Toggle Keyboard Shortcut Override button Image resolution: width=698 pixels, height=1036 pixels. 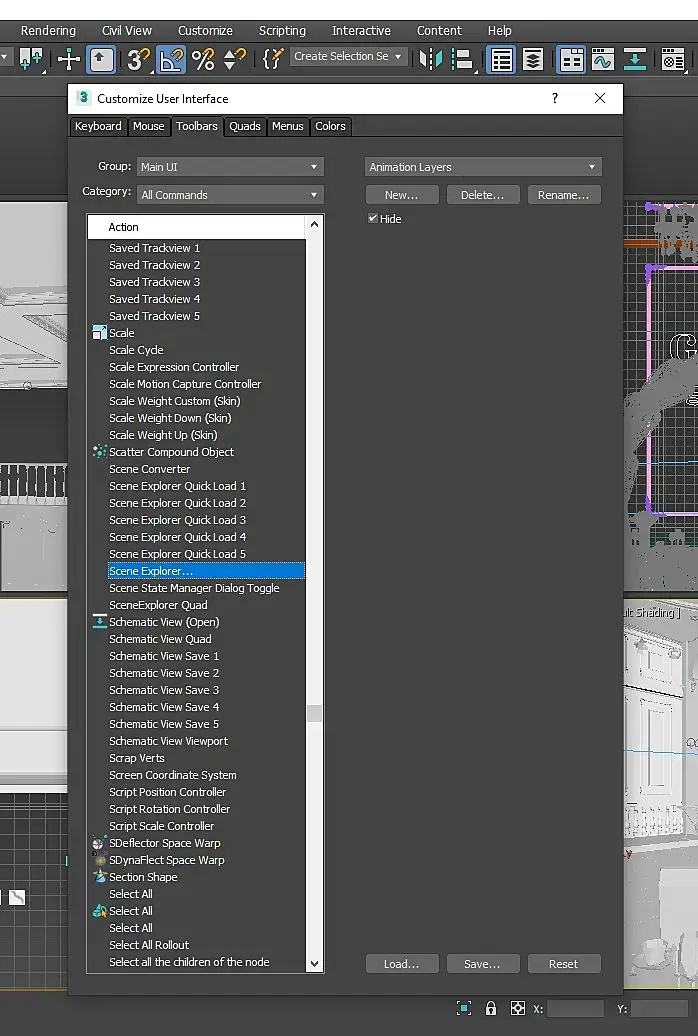[100, 59]
